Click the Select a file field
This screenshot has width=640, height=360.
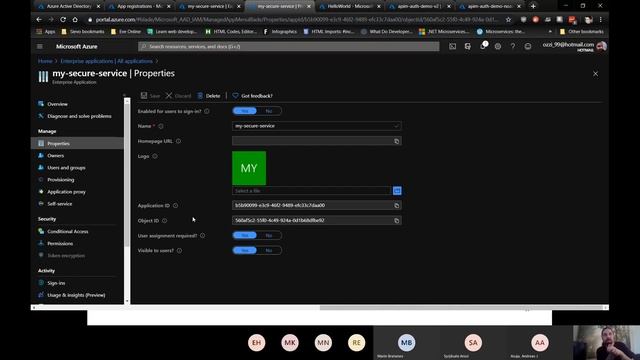312,191
